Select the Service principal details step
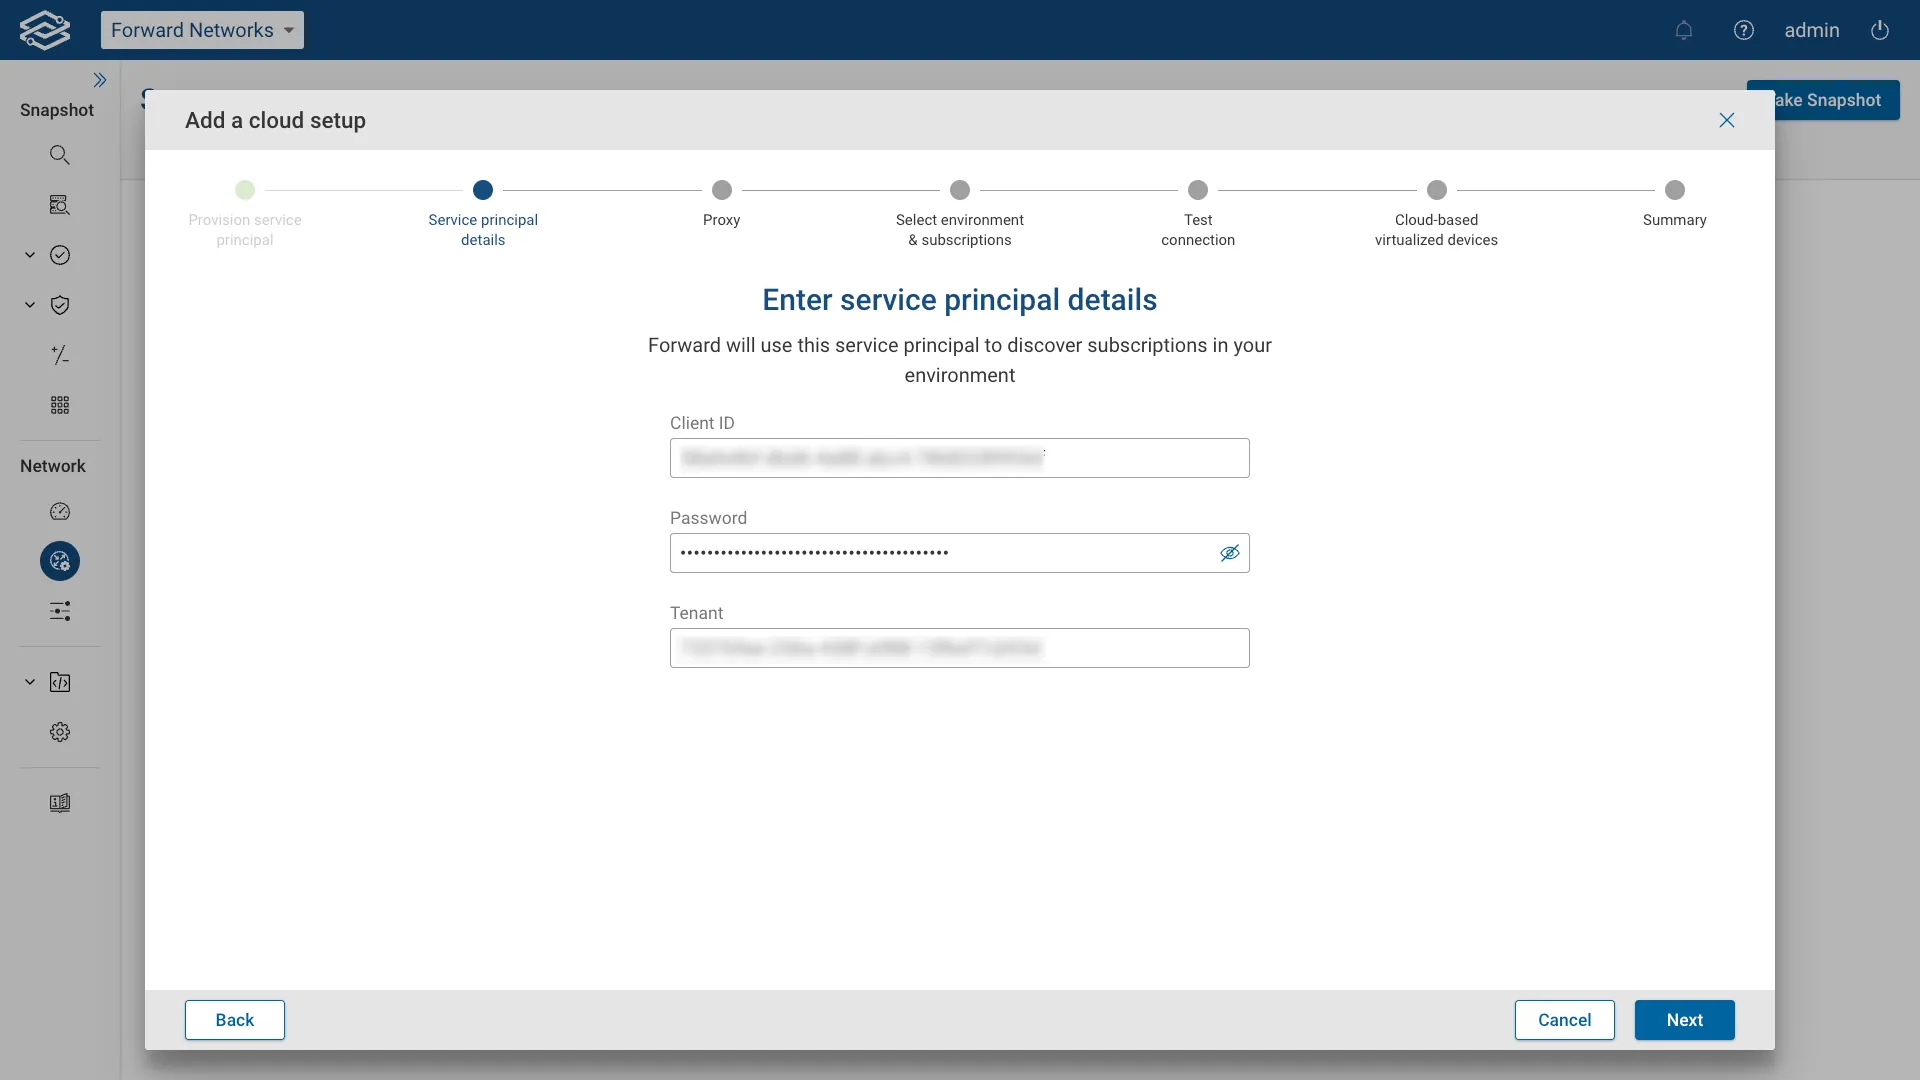 tap(483, 213)
